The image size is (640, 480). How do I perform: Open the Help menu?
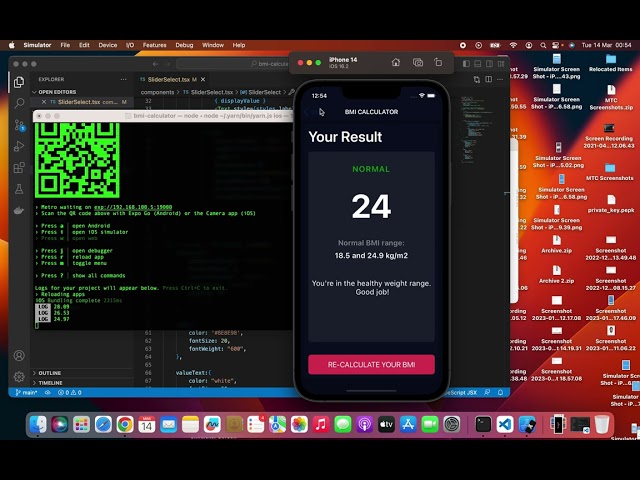239,45
